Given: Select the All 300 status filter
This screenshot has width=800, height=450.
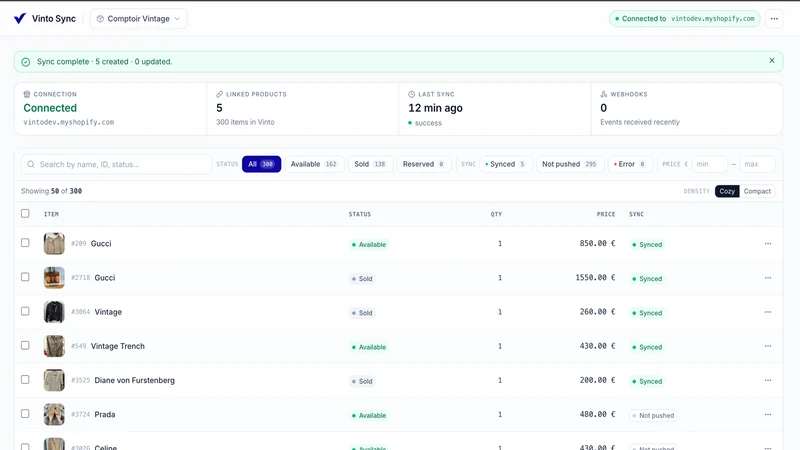Looking at the screenshot, I should pos(261,164).
